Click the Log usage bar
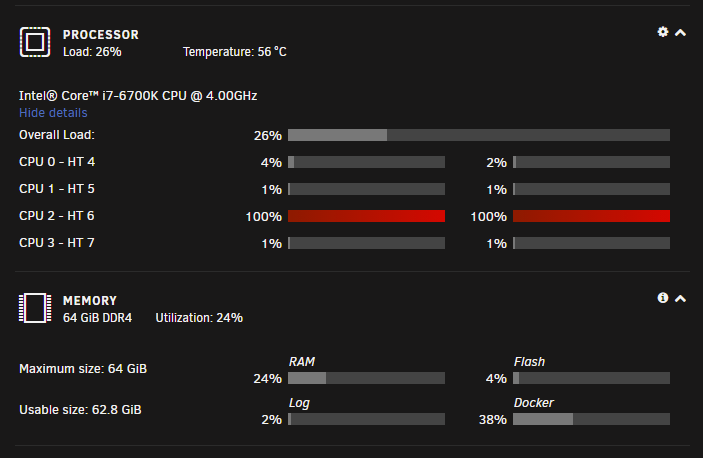This screenshot has width=703, height=458. (x=366, y=419)
